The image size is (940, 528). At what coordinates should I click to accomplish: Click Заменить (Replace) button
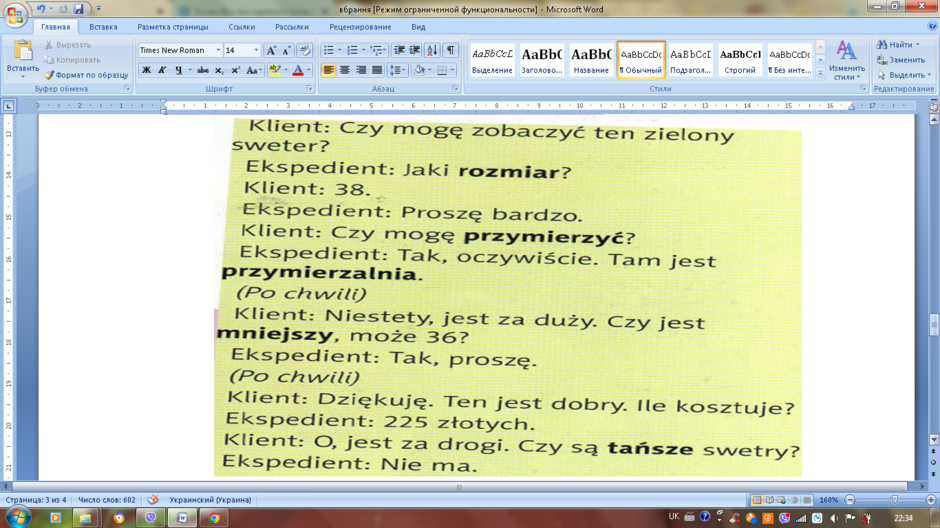coord(901,60)
